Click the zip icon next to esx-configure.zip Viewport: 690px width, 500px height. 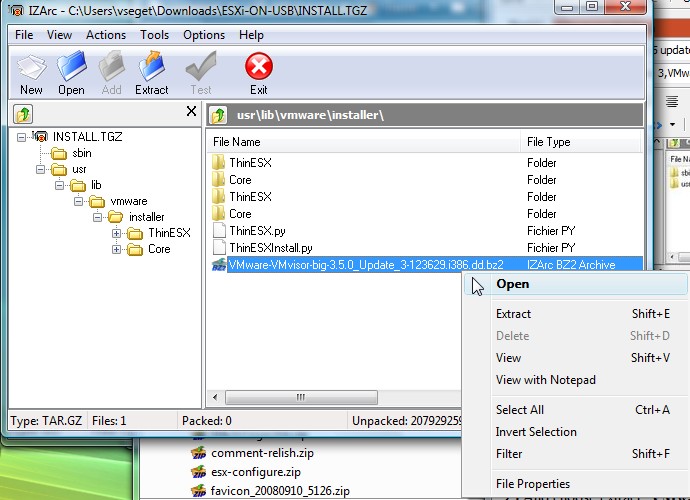[x=199, y=472]
